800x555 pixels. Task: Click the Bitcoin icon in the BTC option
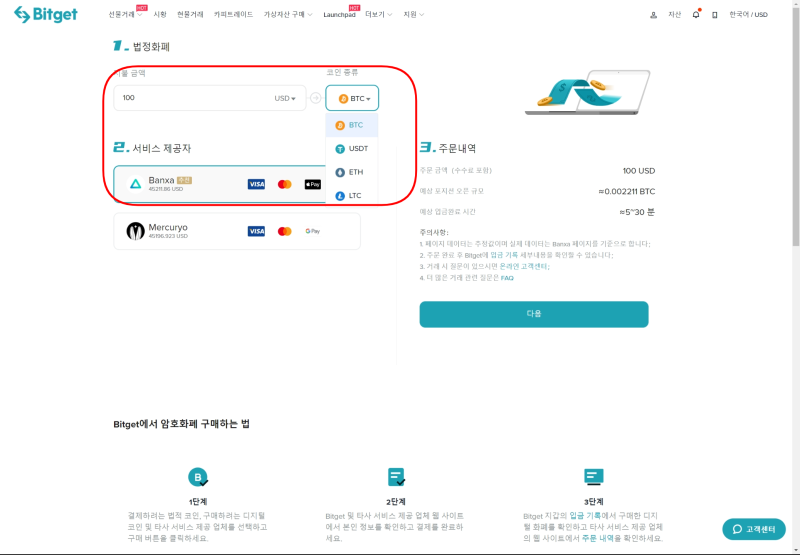click(340, 125)
